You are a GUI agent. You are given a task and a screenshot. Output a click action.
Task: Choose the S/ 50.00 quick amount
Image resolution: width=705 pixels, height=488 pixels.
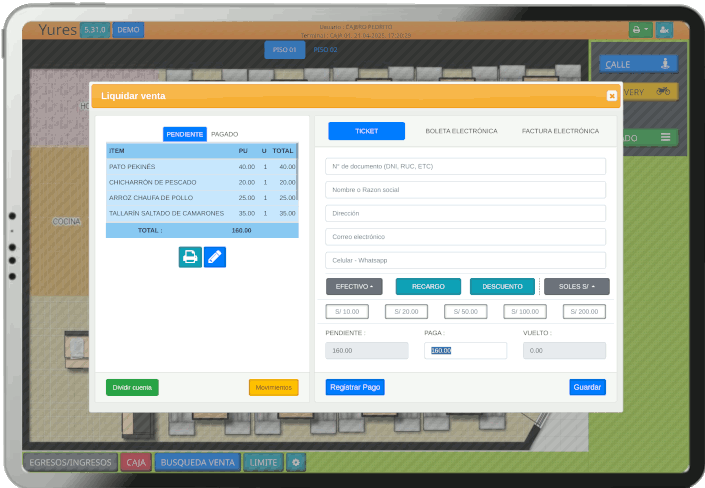(x=465, y=312)
